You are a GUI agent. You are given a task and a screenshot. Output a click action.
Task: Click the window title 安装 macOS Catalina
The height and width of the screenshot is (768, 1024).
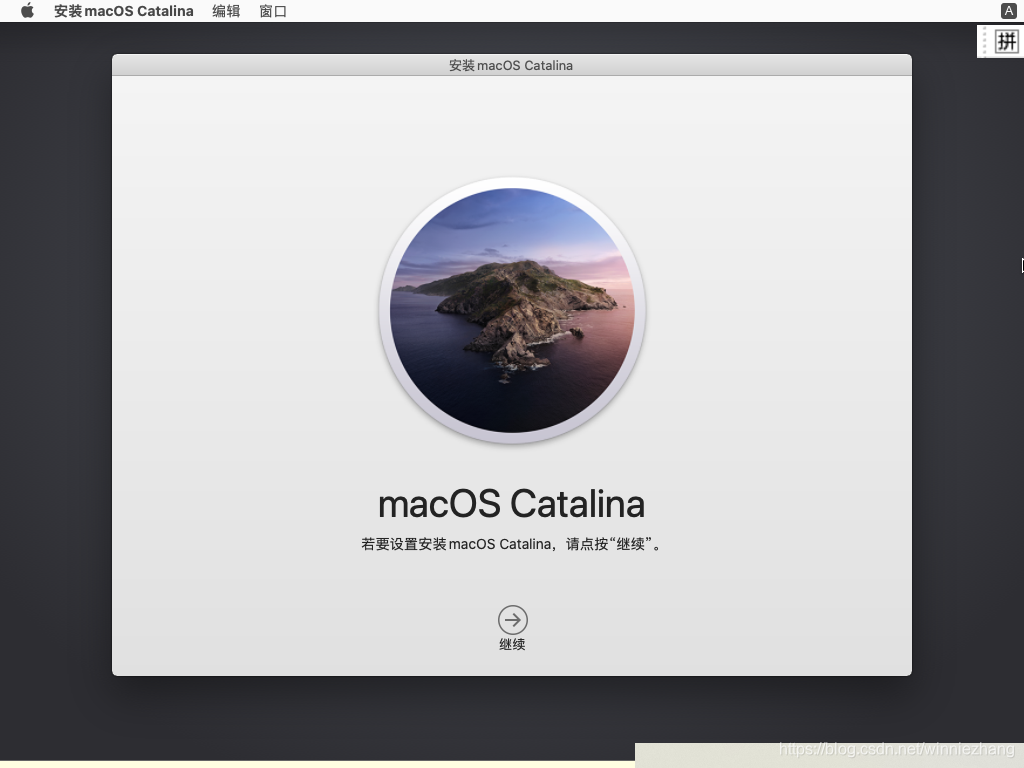[511, 65]
